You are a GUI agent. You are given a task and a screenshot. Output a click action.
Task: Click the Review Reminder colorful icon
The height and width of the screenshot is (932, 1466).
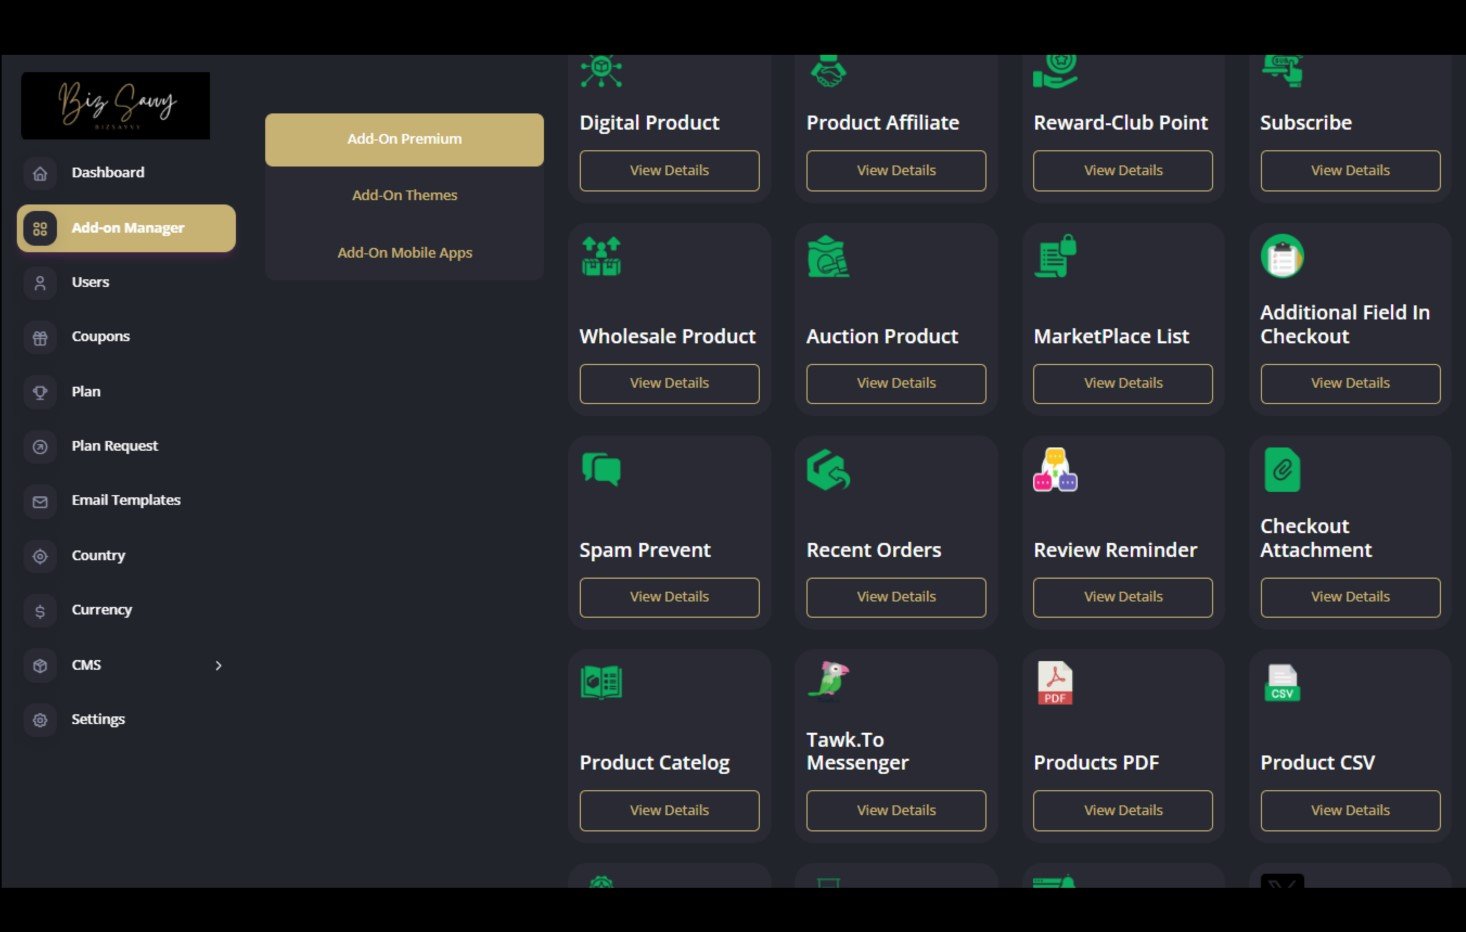tap(1055, 470)
